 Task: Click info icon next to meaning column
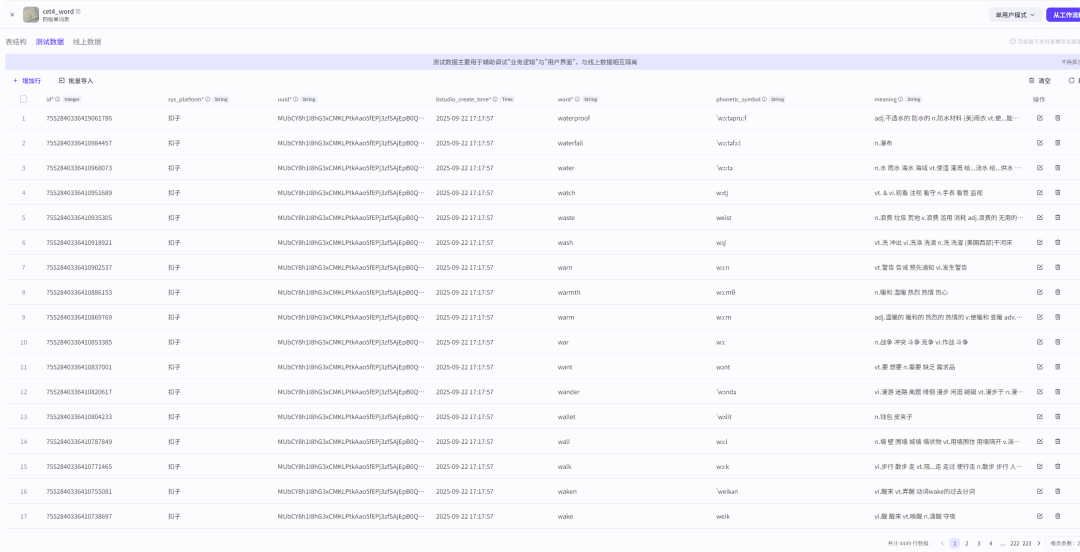point(901,99)
